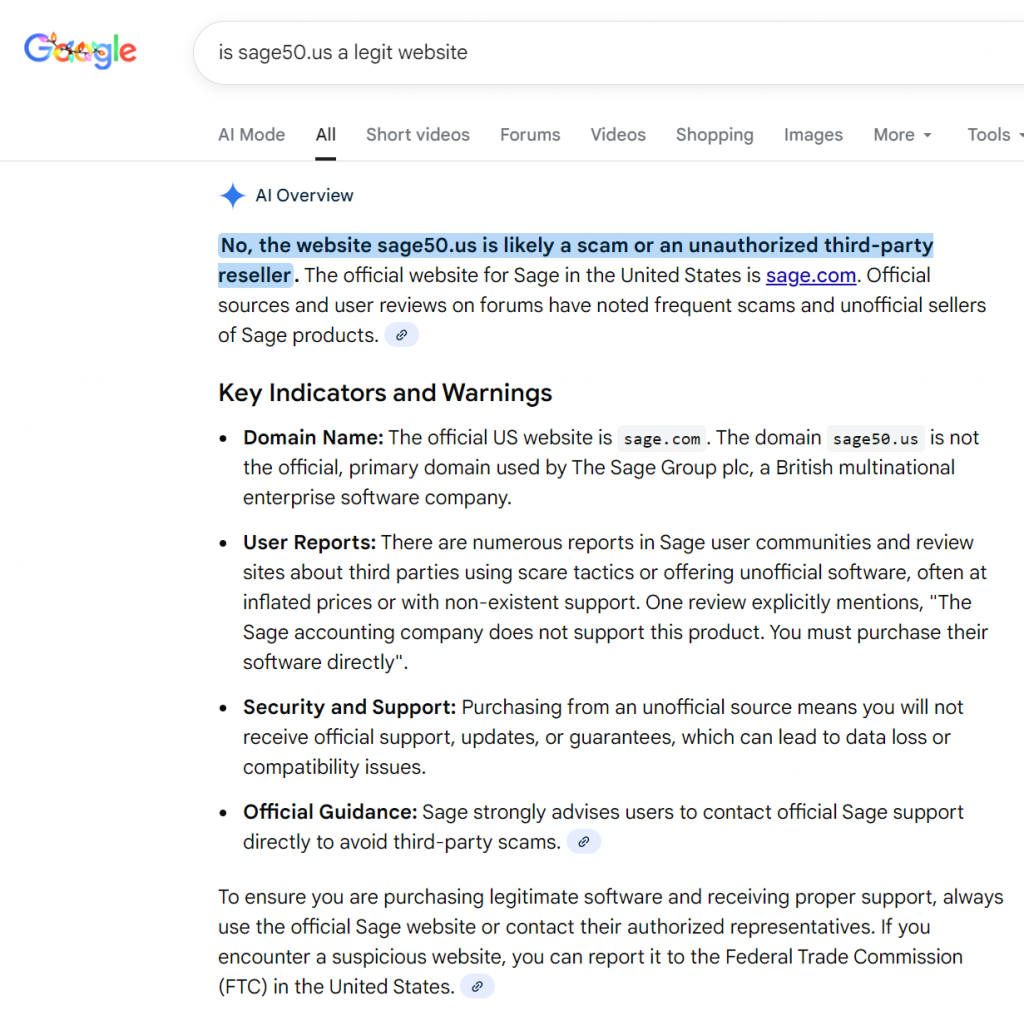Open the Images tab
The height and width of the screenshot is (1011, 1024).
(x=812, y=135)
